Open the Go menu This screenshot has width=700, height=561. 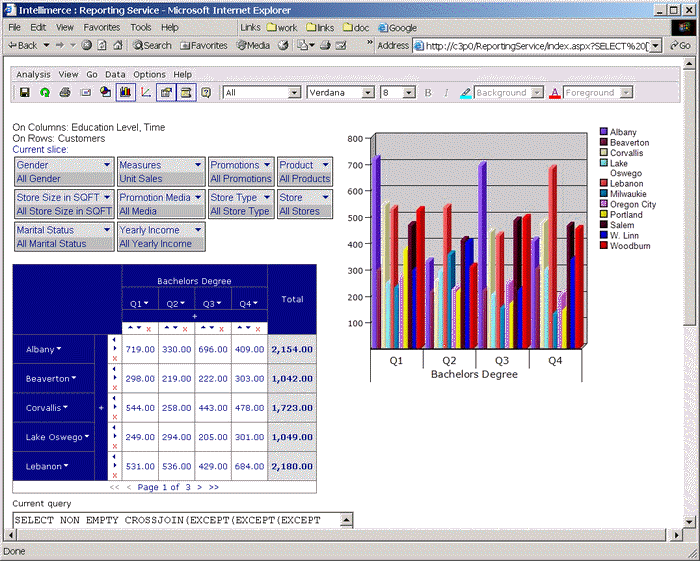tap(92, 75)
